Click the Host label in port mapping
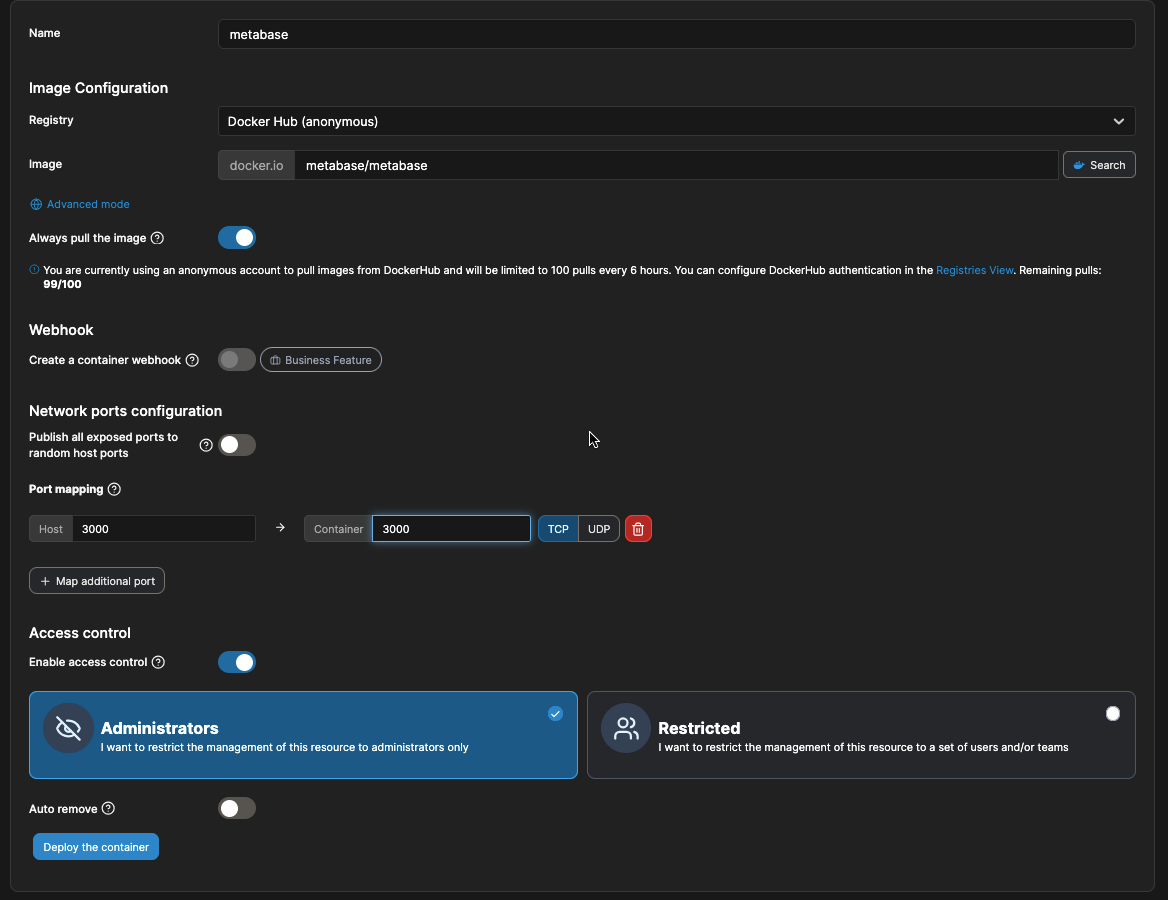The height and width of the screenshot is (900, 1168). [x=51, y=529]
